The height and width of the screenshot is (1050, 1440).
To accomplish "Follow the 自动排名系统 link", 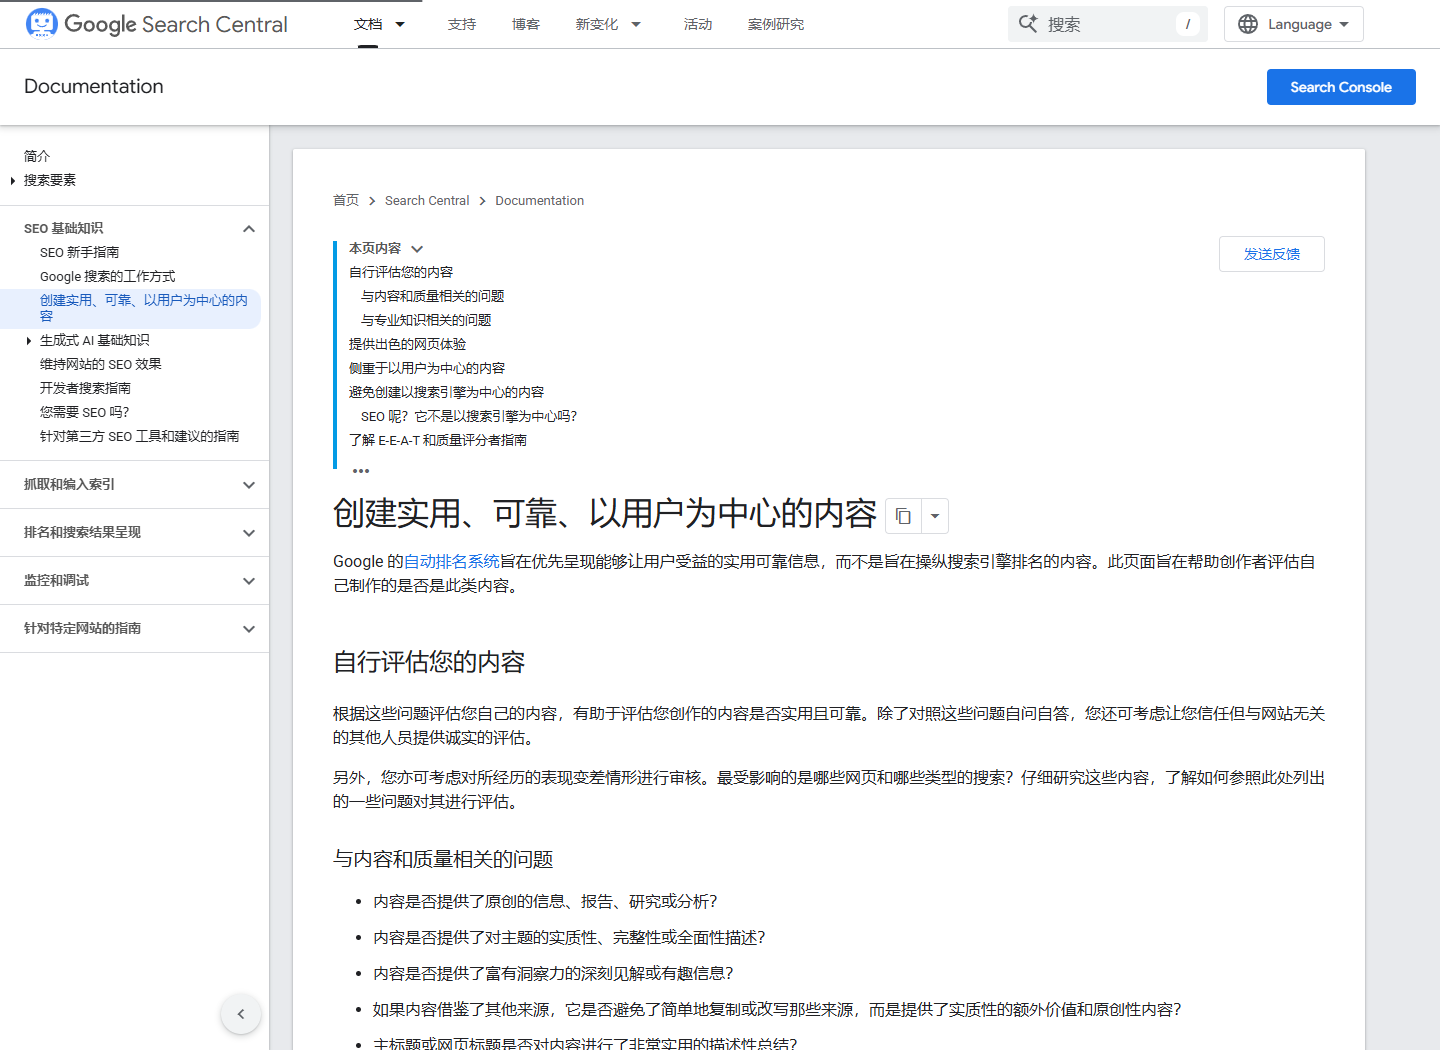I will tap(452, 562).
